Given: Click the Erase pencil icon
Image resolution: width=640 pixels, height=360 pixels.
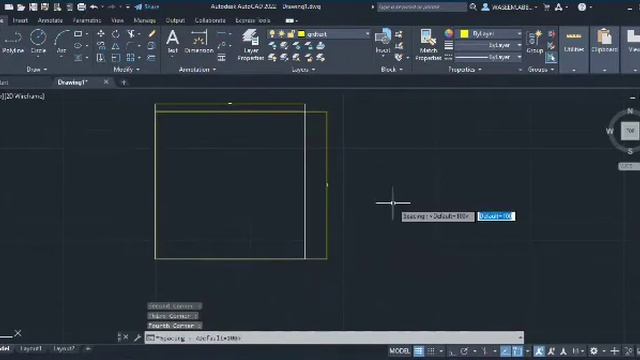Looking at the screenshot, I should pos(152,34).
